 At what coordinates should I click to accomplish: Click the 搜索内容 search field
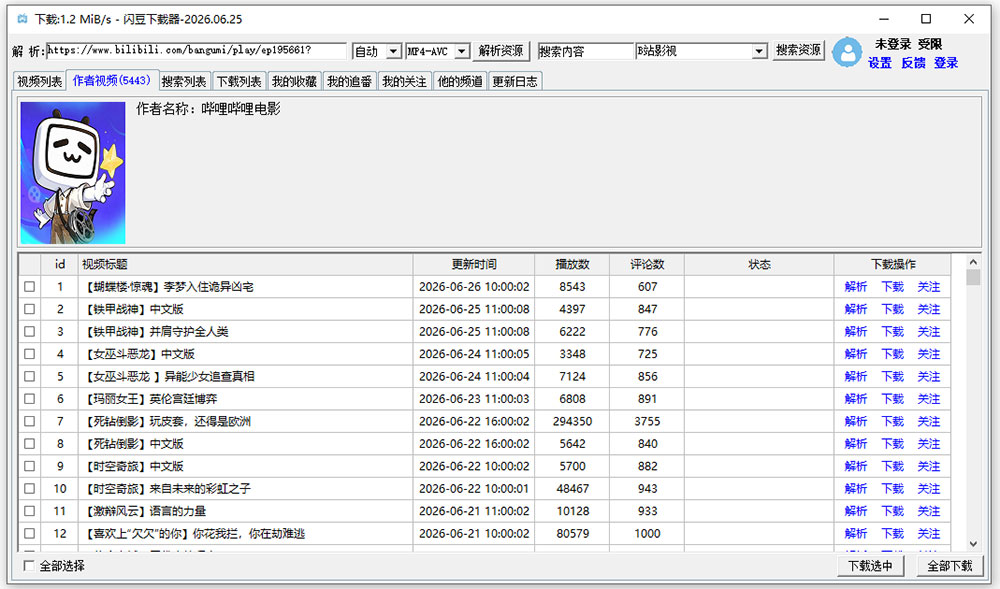(x=585, y=51)
